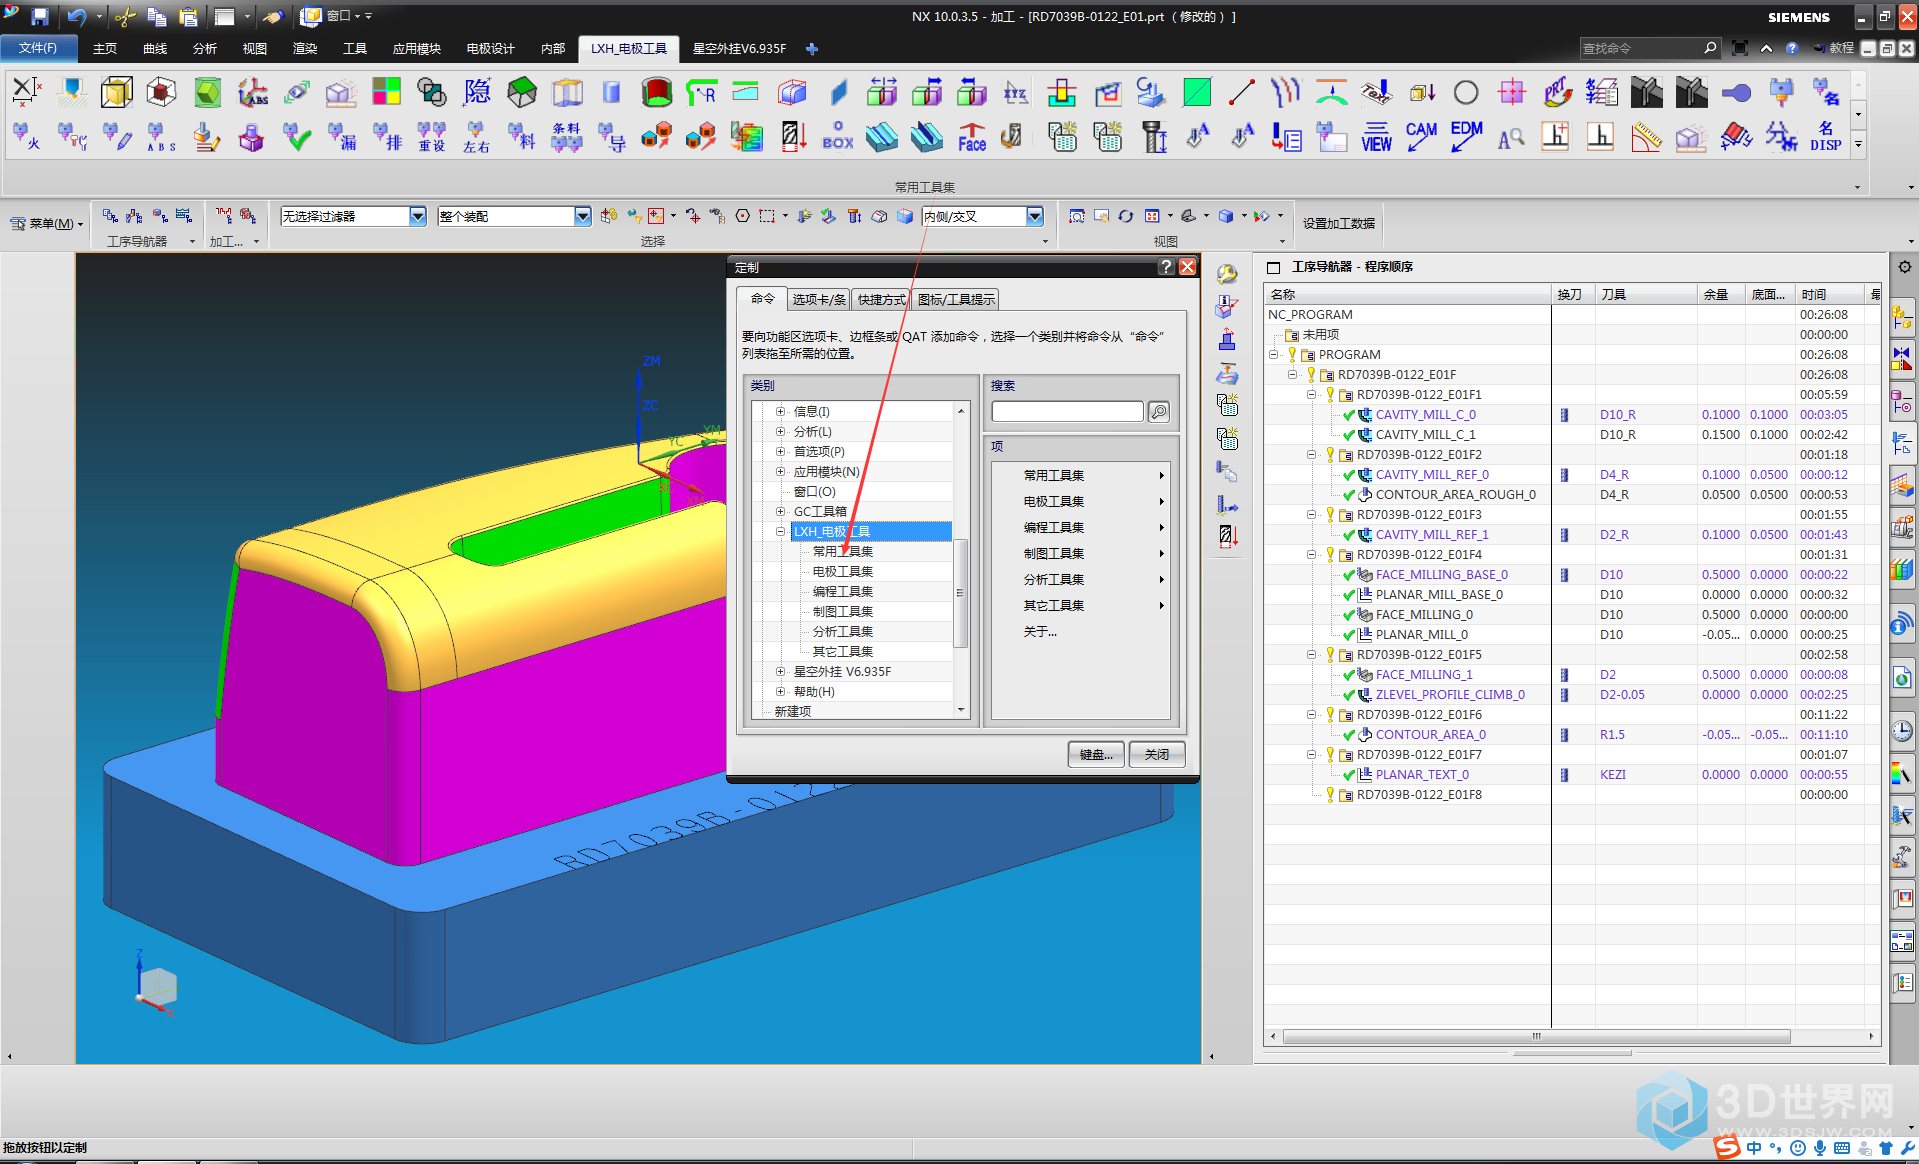This screenshot has height=1164, width=1919.
Task: Click the EDM toolbar icon
Action: [1466, 137]
